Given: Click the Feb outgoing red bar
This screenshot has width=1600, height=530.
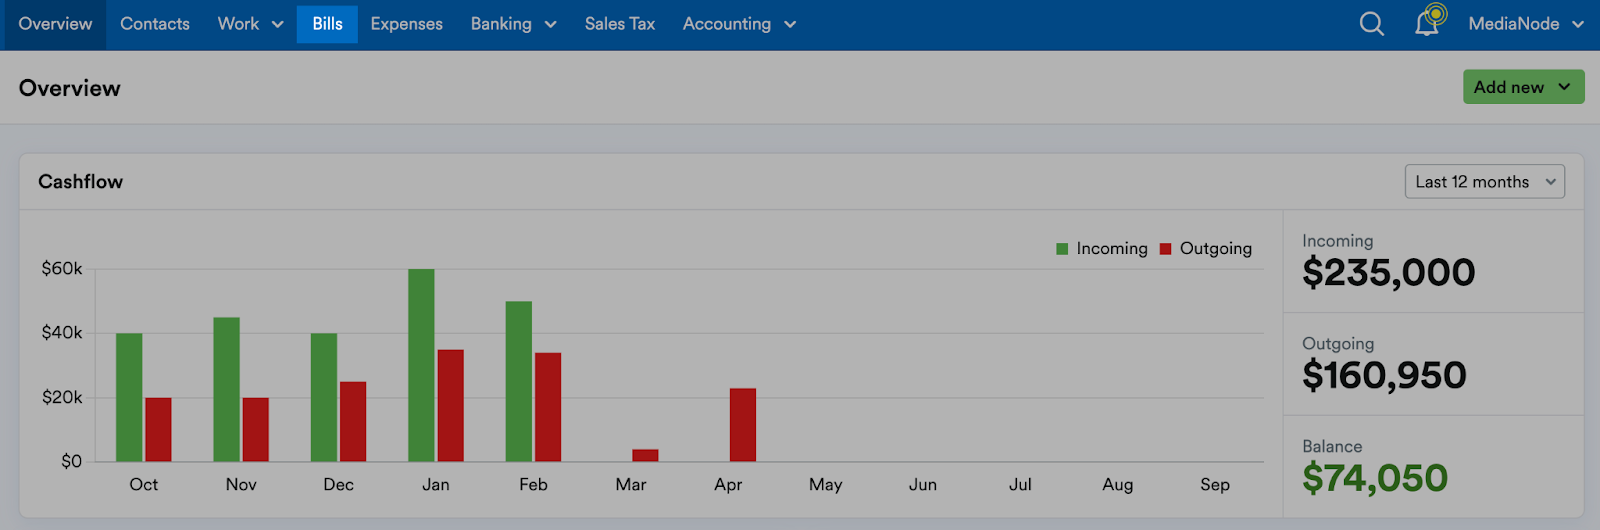Looking at the screenshot, I should click(548, 407).
